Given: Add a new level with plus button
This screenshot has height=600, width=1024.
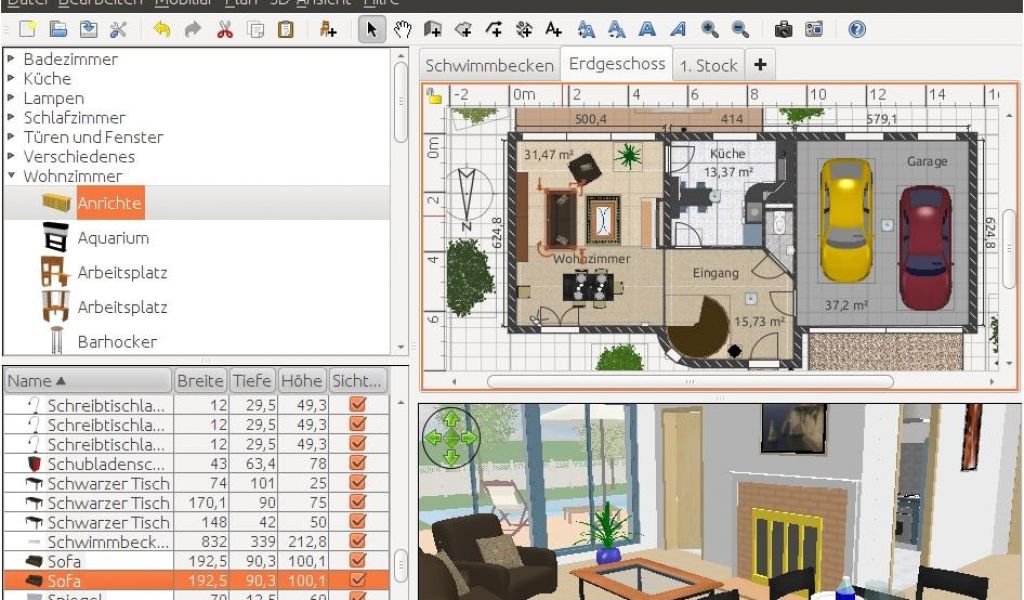Looking at the screenshot, I should pos(760,65).
